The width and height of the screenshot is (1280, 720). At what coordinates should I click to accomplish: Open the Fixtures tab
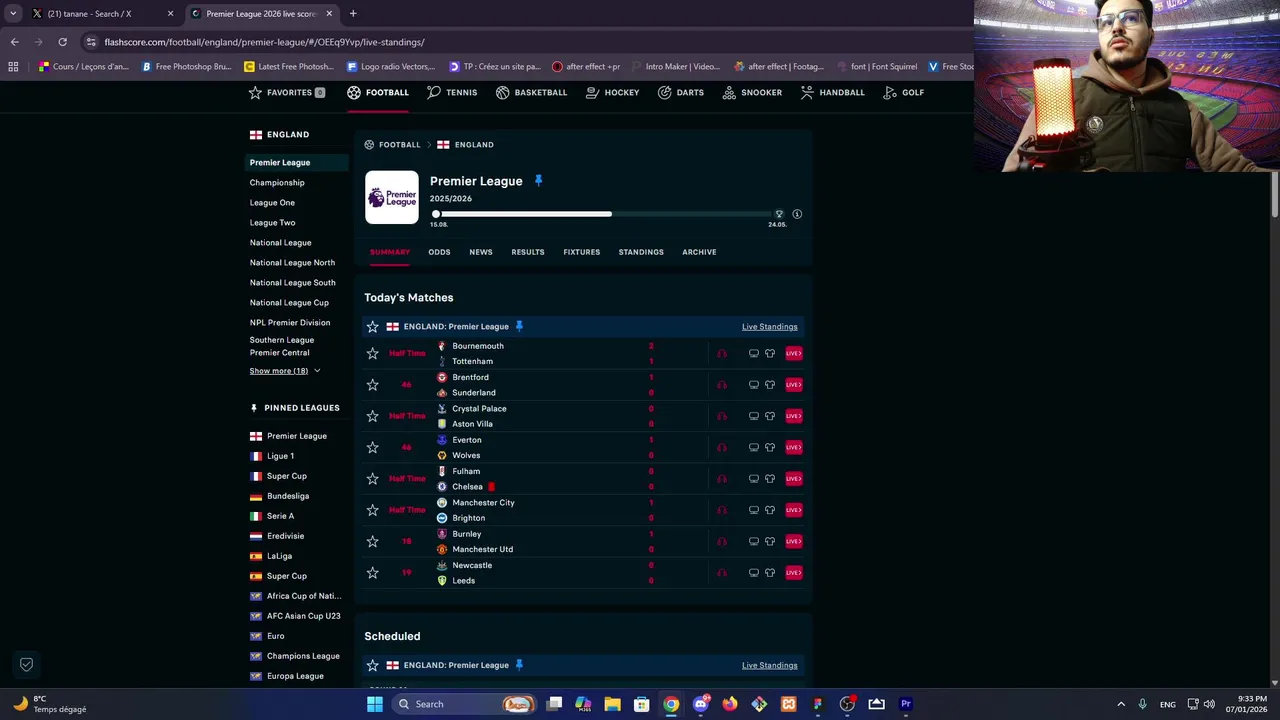point(581,252)
